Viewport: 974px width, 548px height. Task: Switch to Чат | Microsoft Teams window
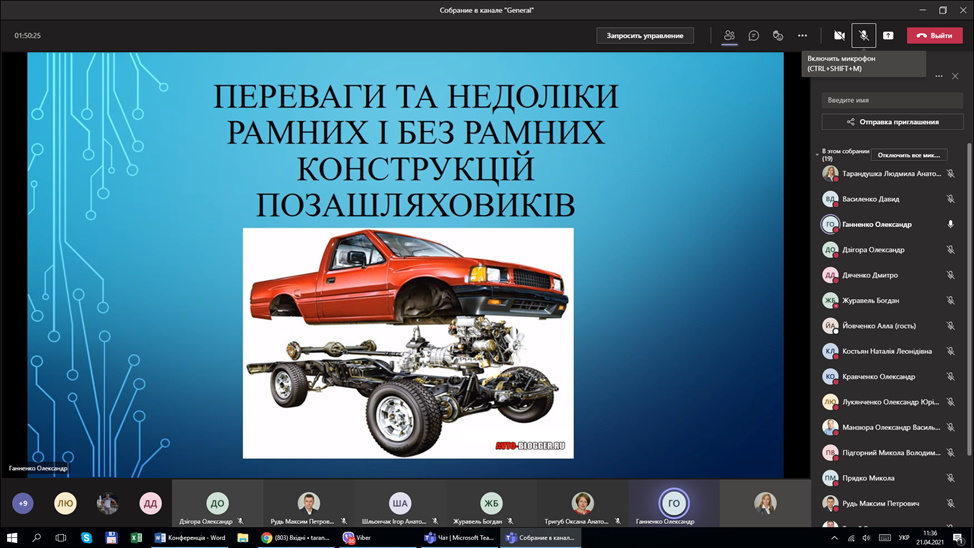(459, 538)
